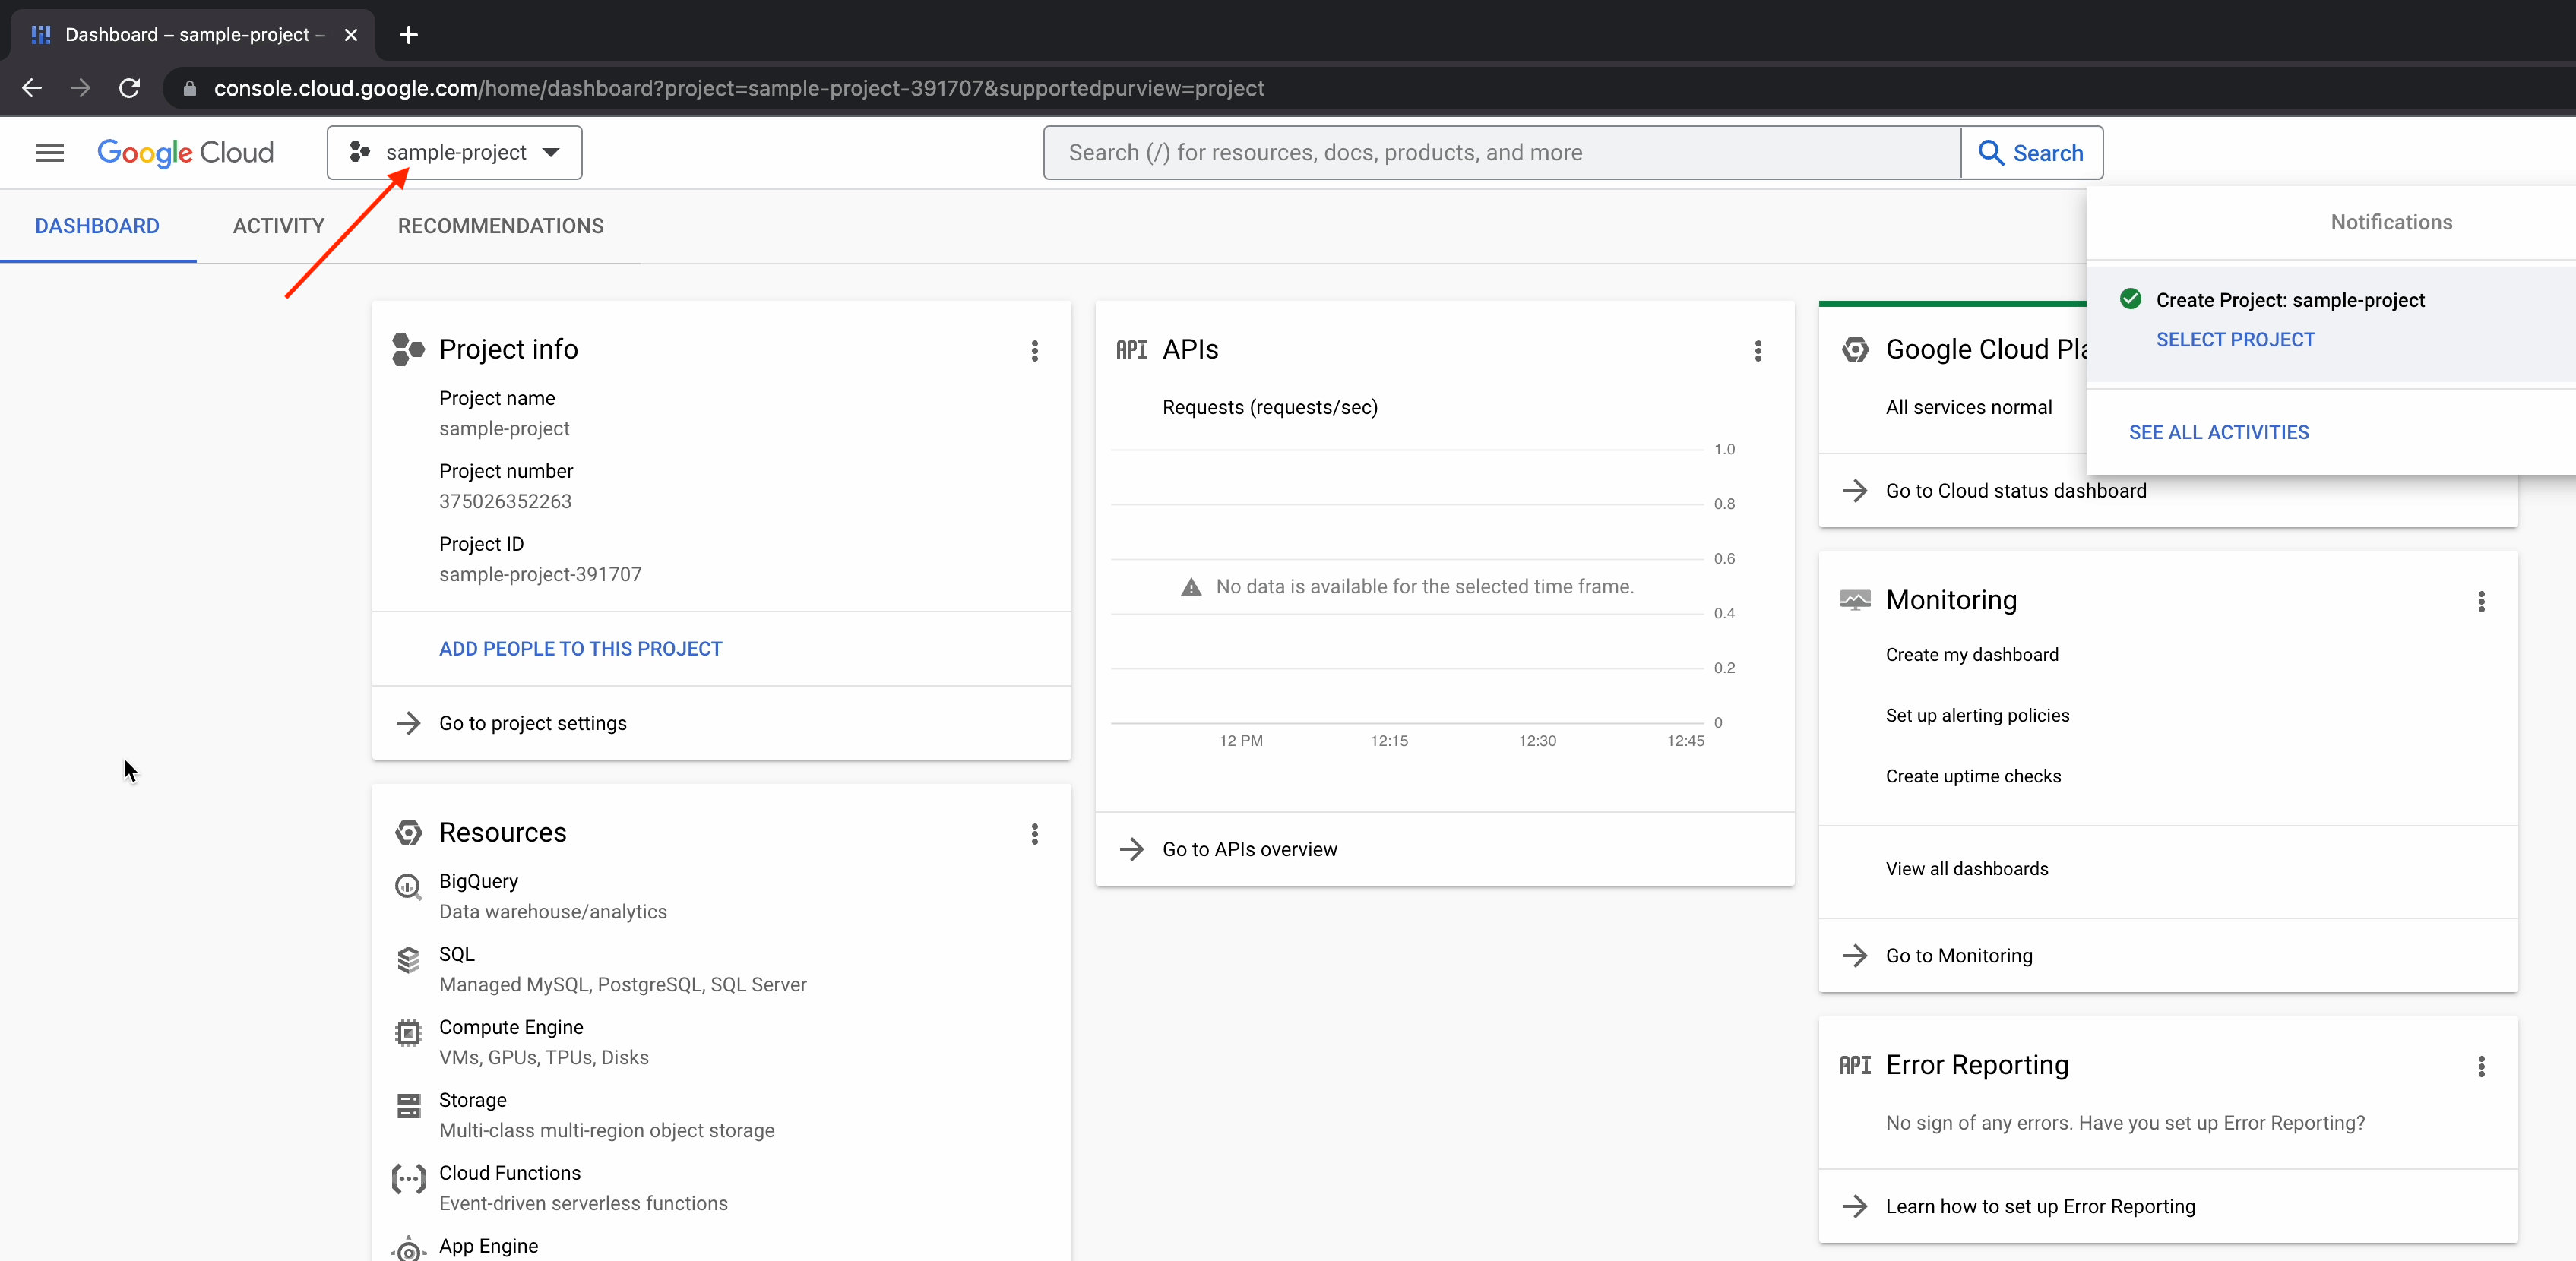
Task: Go to project settings
Action: coord(532,723)
